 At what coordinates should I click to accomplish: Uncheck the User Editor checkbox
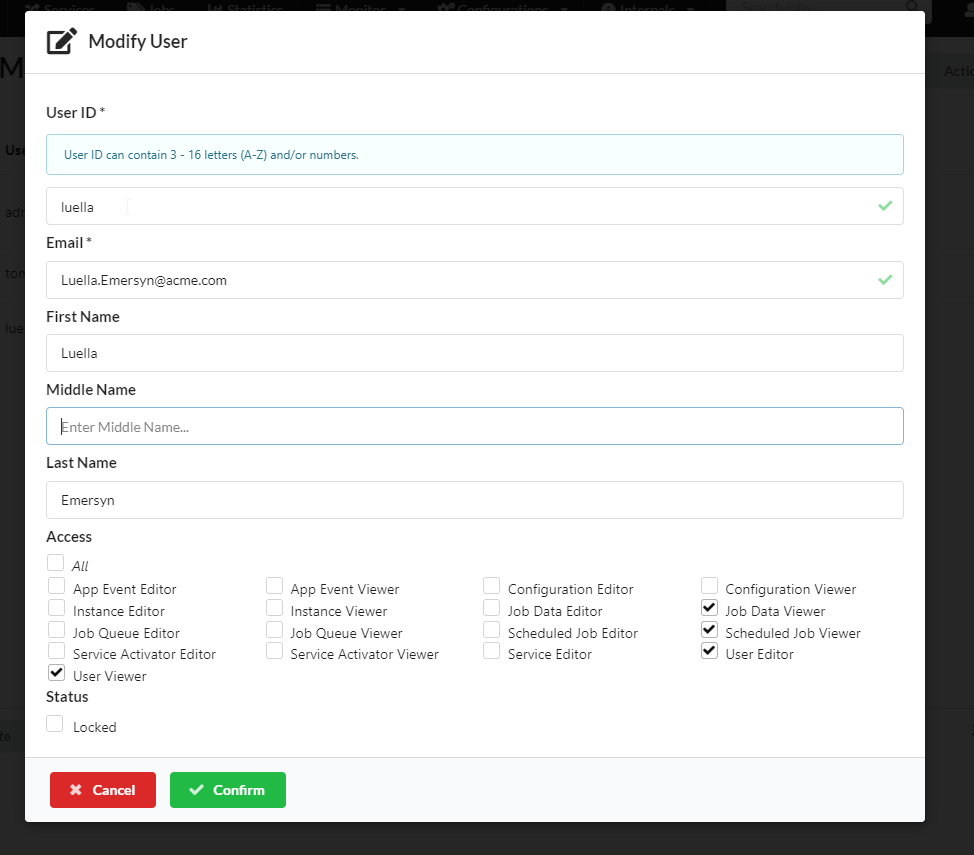click(x=709, y=652)
